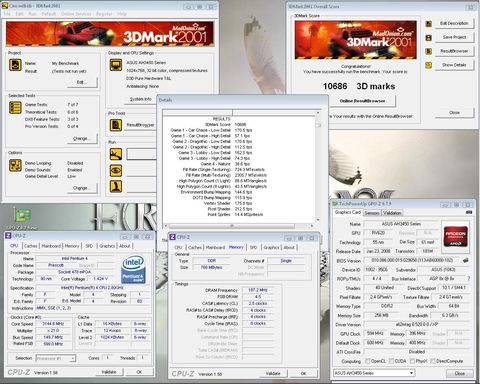Screen dimensions: 480x384
Task: Click the System Info button
Action: click(x=140, y=99)
